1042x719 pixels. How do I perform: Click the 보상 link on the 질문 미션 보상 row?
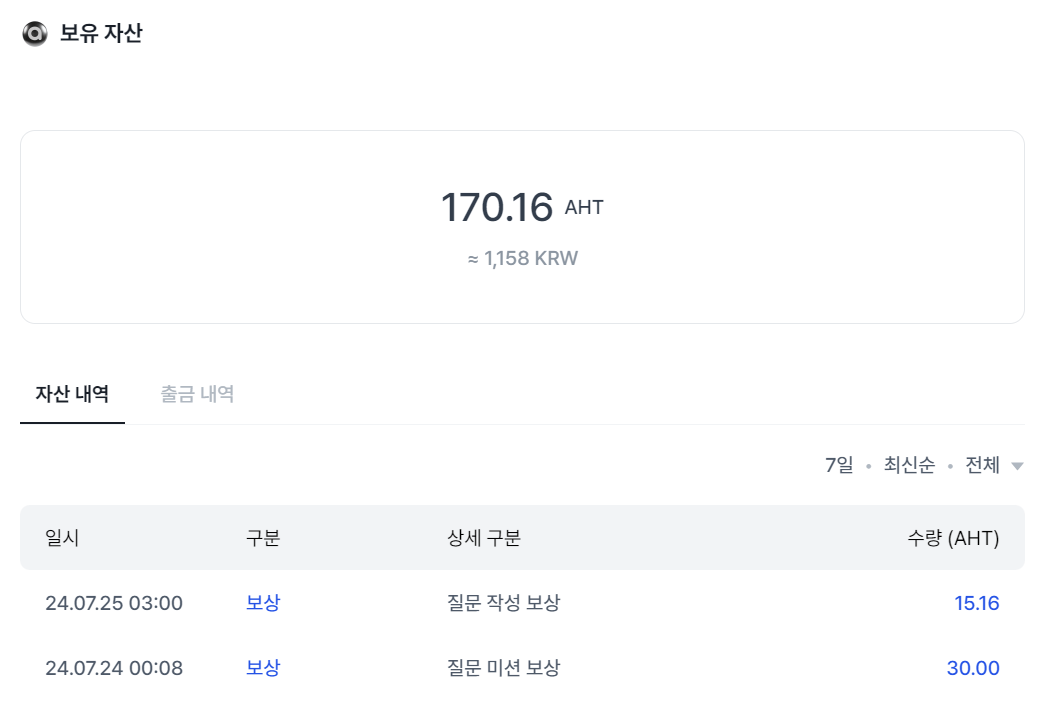click(x=260, y=667)
